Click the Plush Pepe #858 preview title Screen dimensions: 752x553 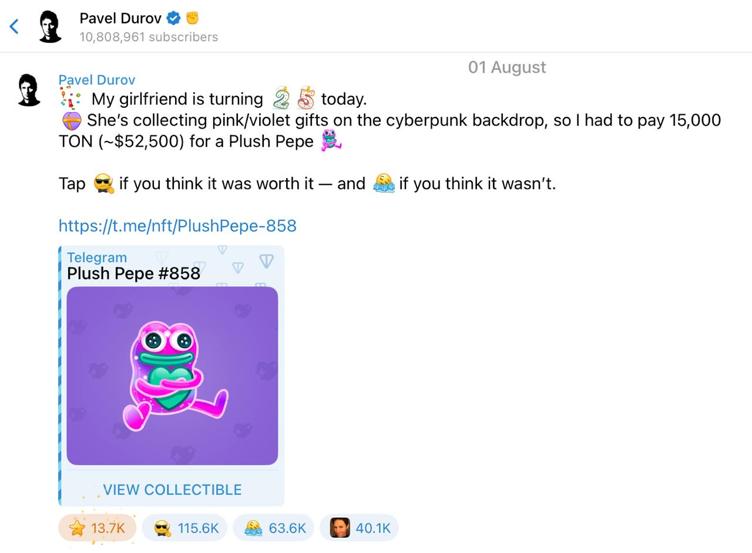[133, 273]
